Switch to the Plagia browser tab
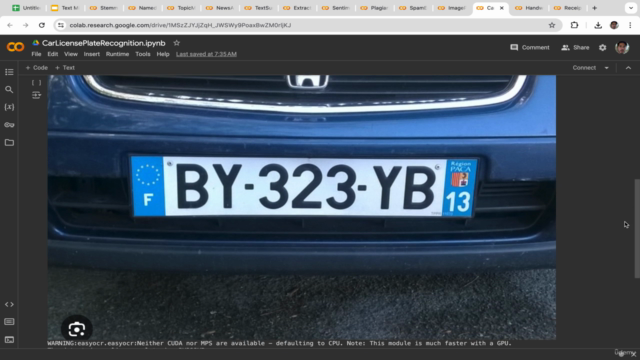 [x=374, y=8]
